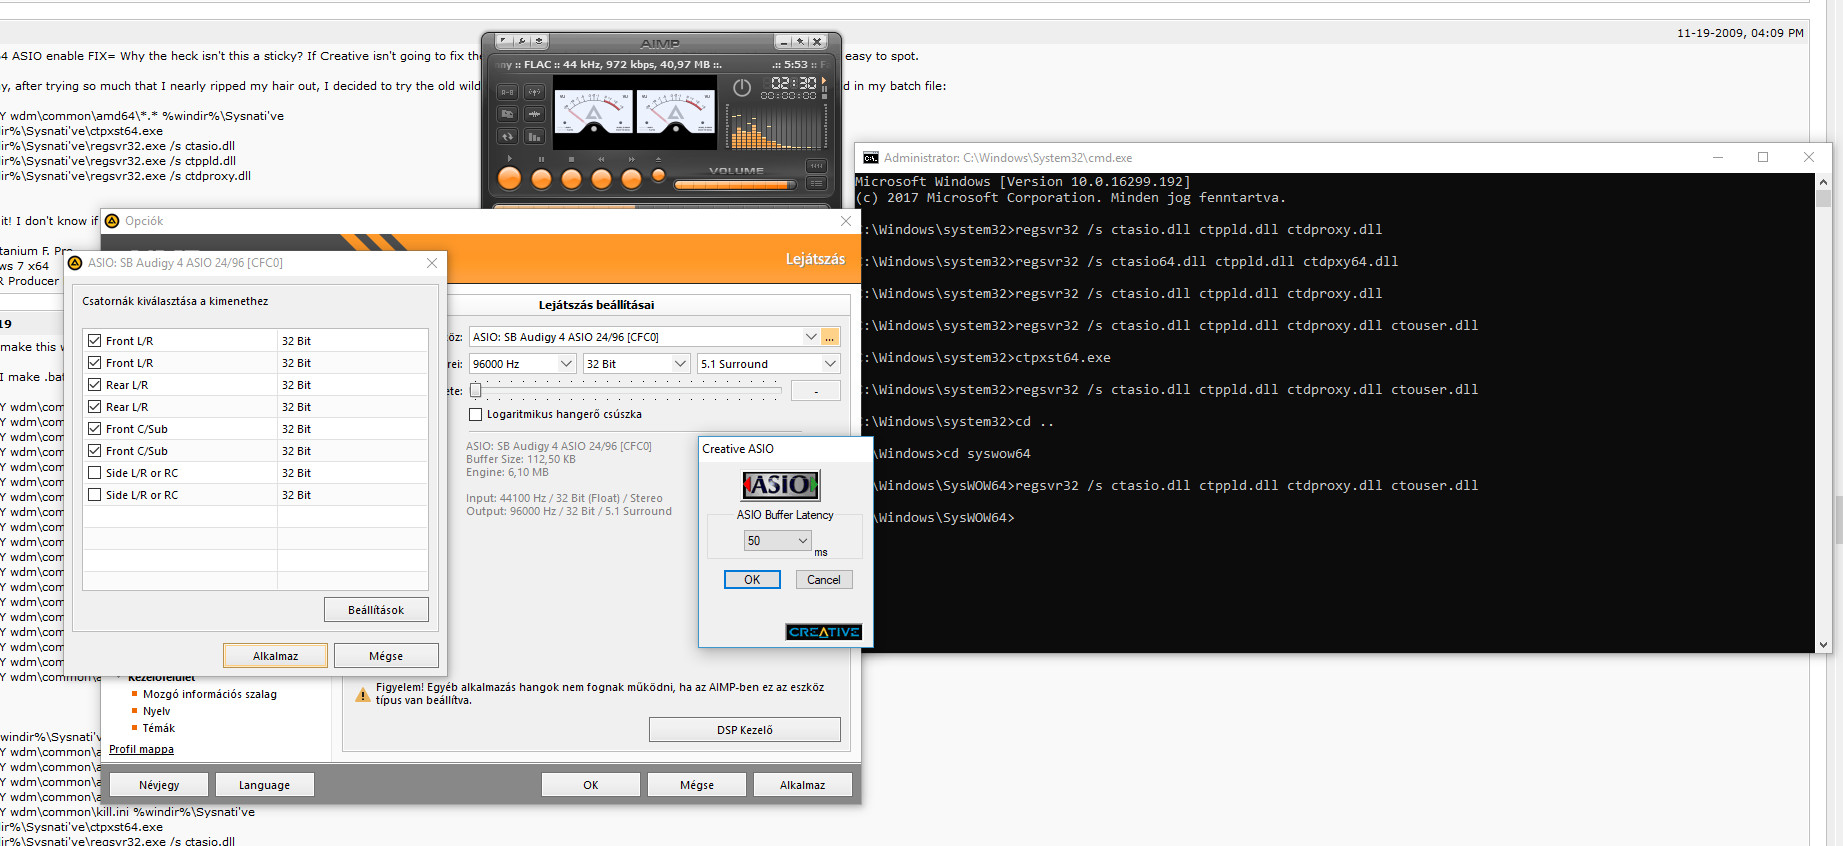Close the Opciók window
Viewport: 1843px width, 846px height.
[x=846, y=221]
